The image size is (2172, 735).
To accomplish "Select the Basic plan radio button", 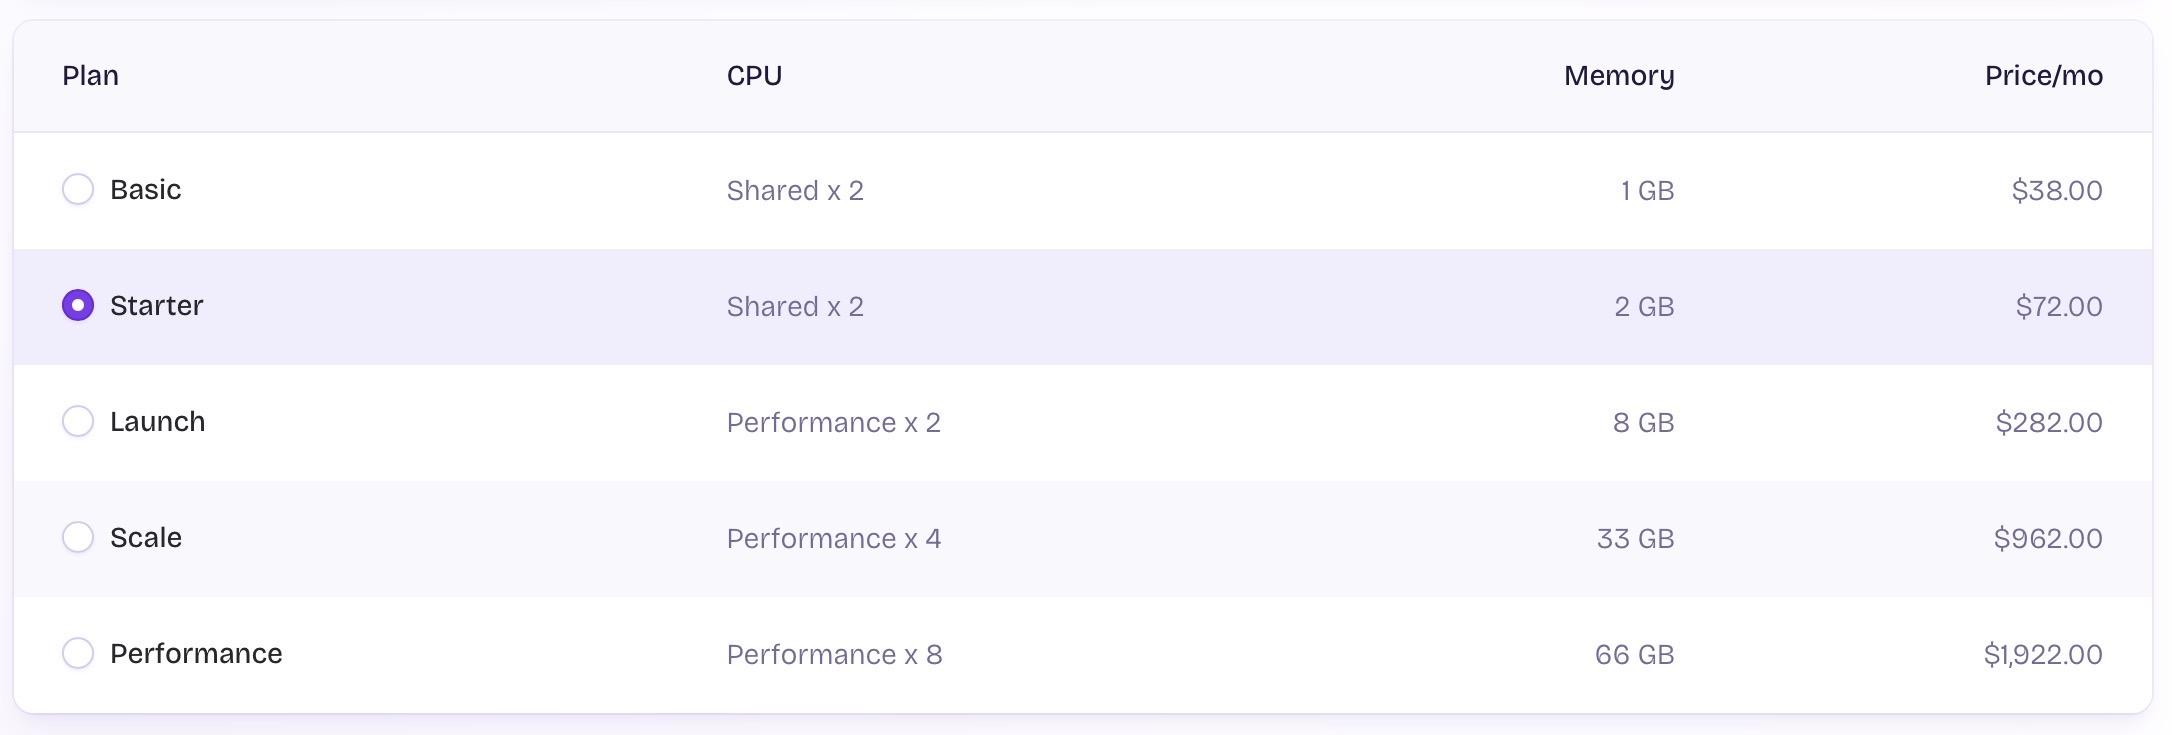I will click(x=78, y=189).
